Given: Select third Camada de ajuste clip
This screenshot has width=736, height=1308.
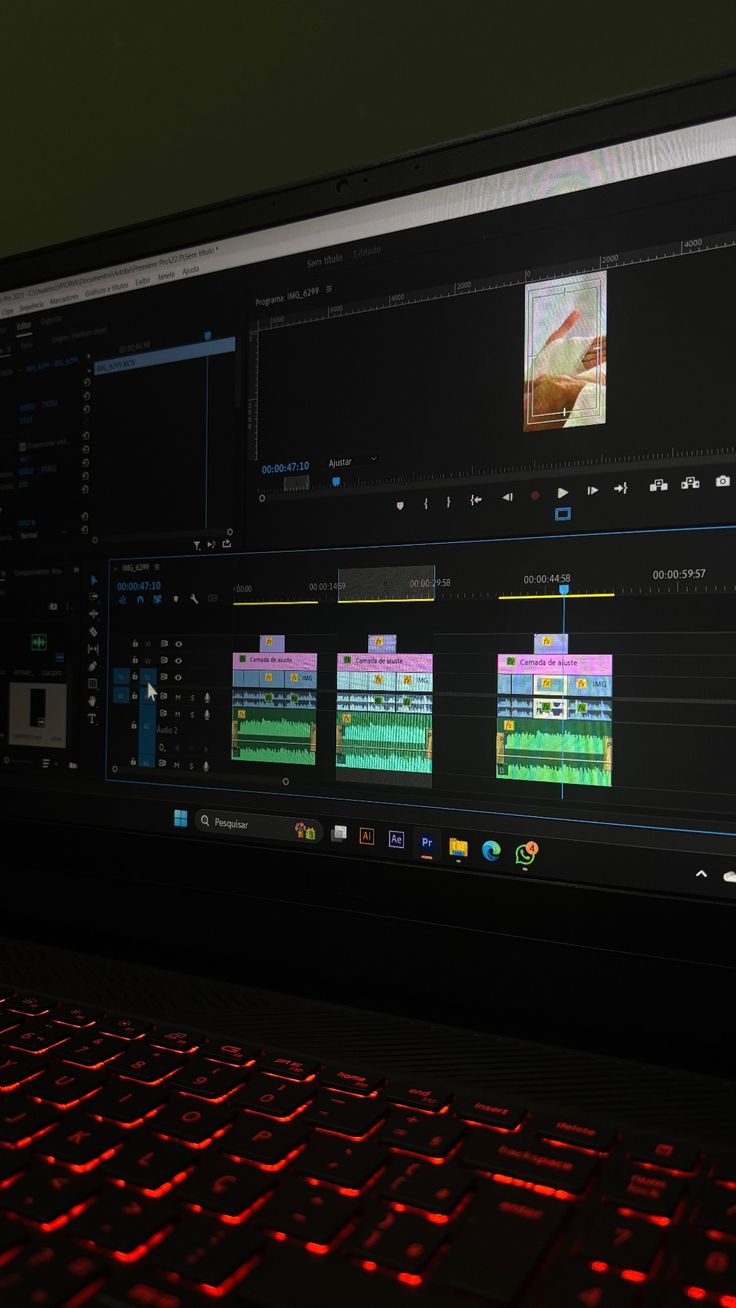Looking at the screenshot, I should tap(554, 663).
